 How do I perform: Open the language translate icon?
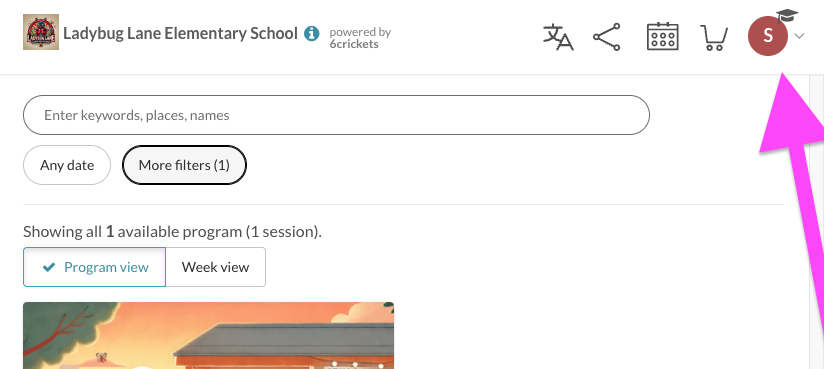(x=558, y=37)
